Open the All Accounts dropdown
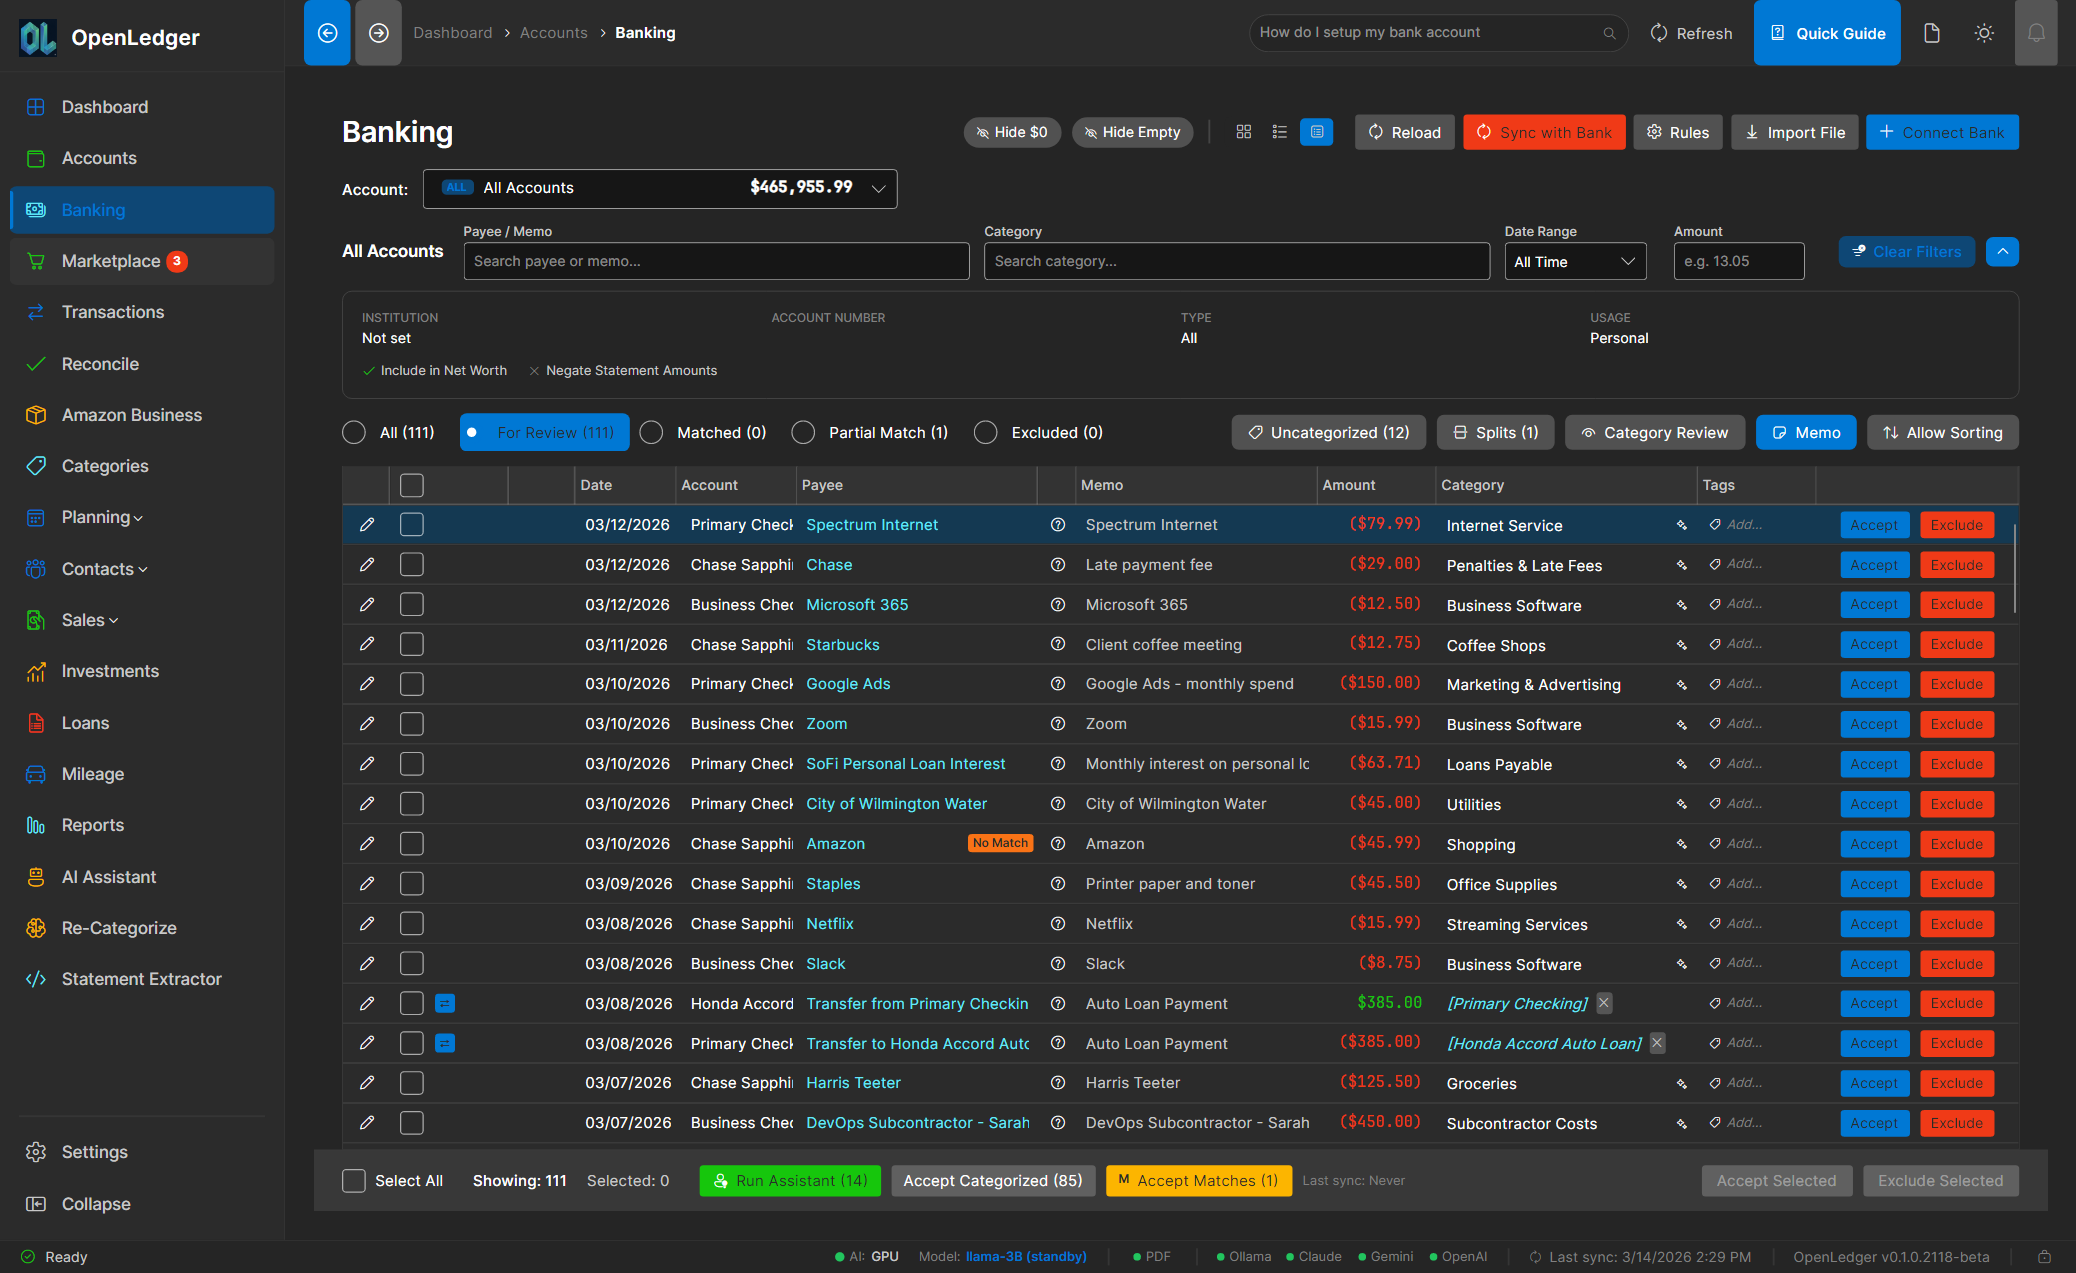 point(660,188)
